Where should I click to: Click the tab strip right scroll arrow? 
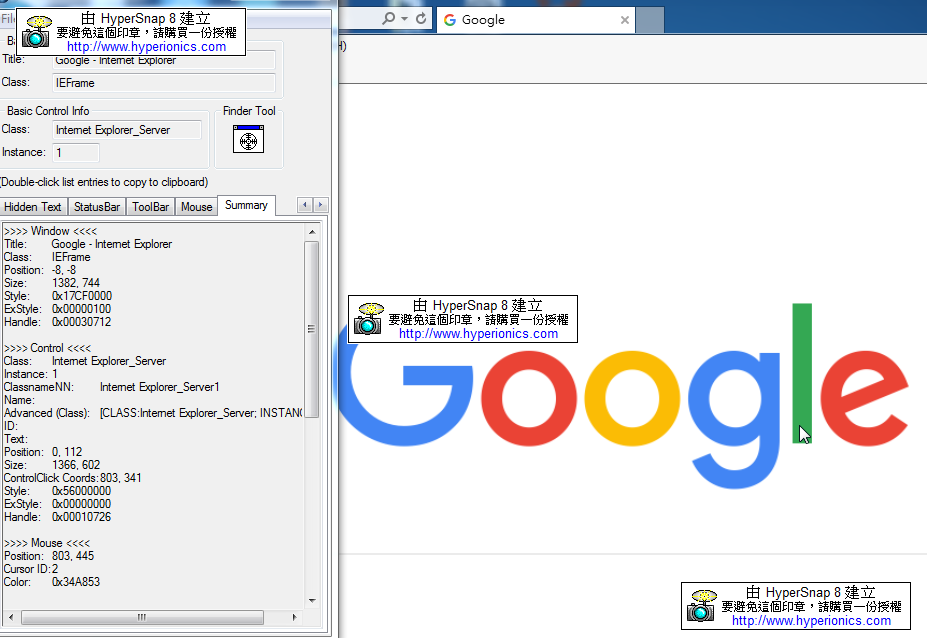(x=320, y=205)
